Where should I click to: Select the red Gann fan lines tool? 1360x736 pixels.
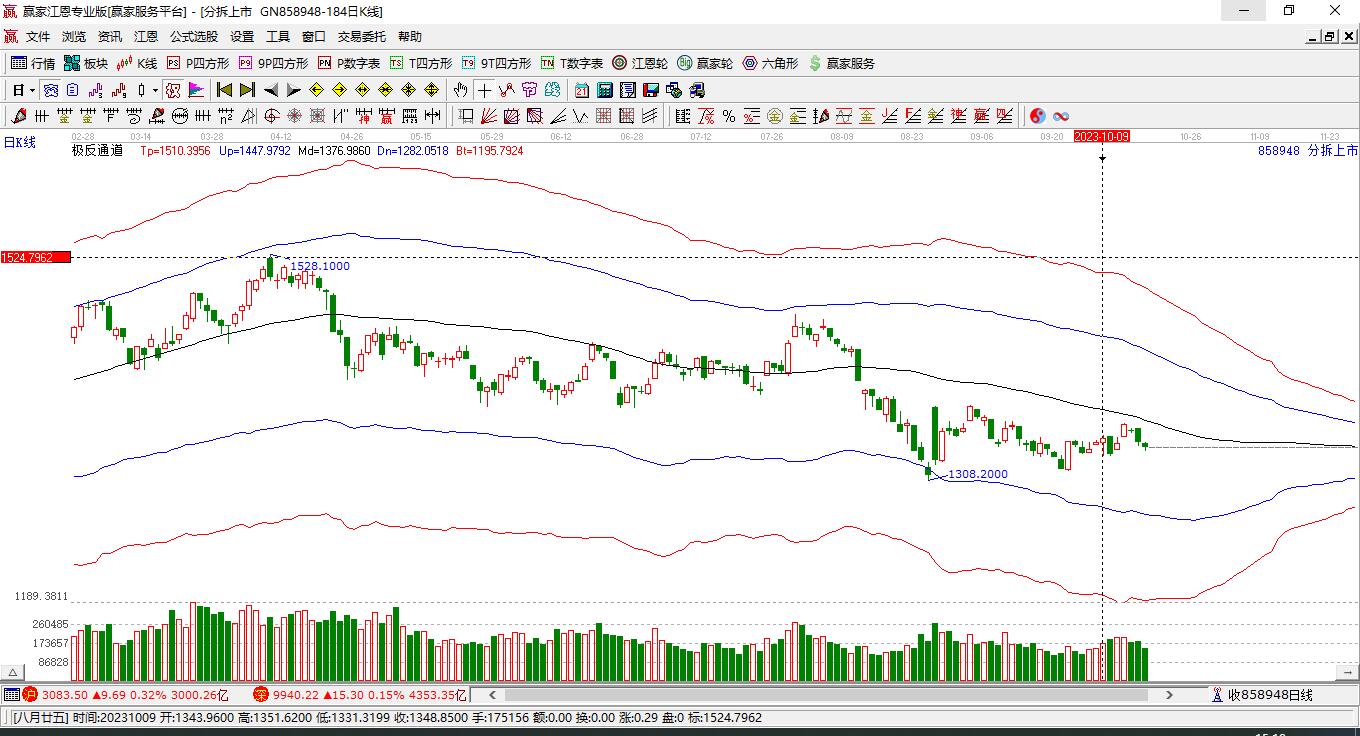(x=489, y=116)
